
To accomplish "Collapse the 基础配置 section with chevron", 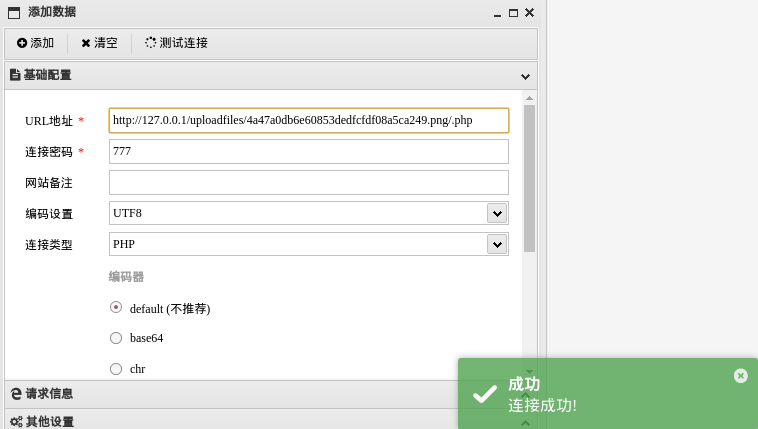I will click(525, 76).
